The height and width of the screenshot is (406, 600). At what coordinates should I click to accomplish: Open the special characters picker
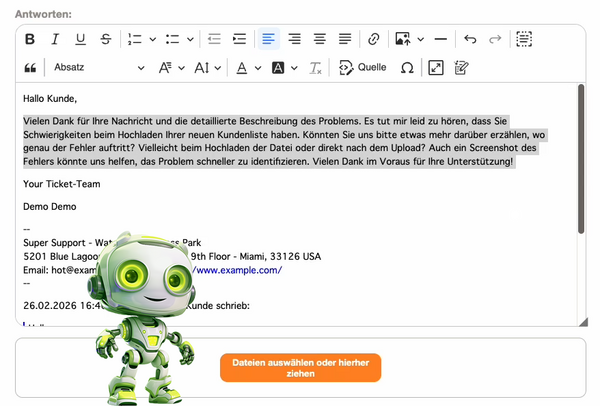(x=406, y=68)
